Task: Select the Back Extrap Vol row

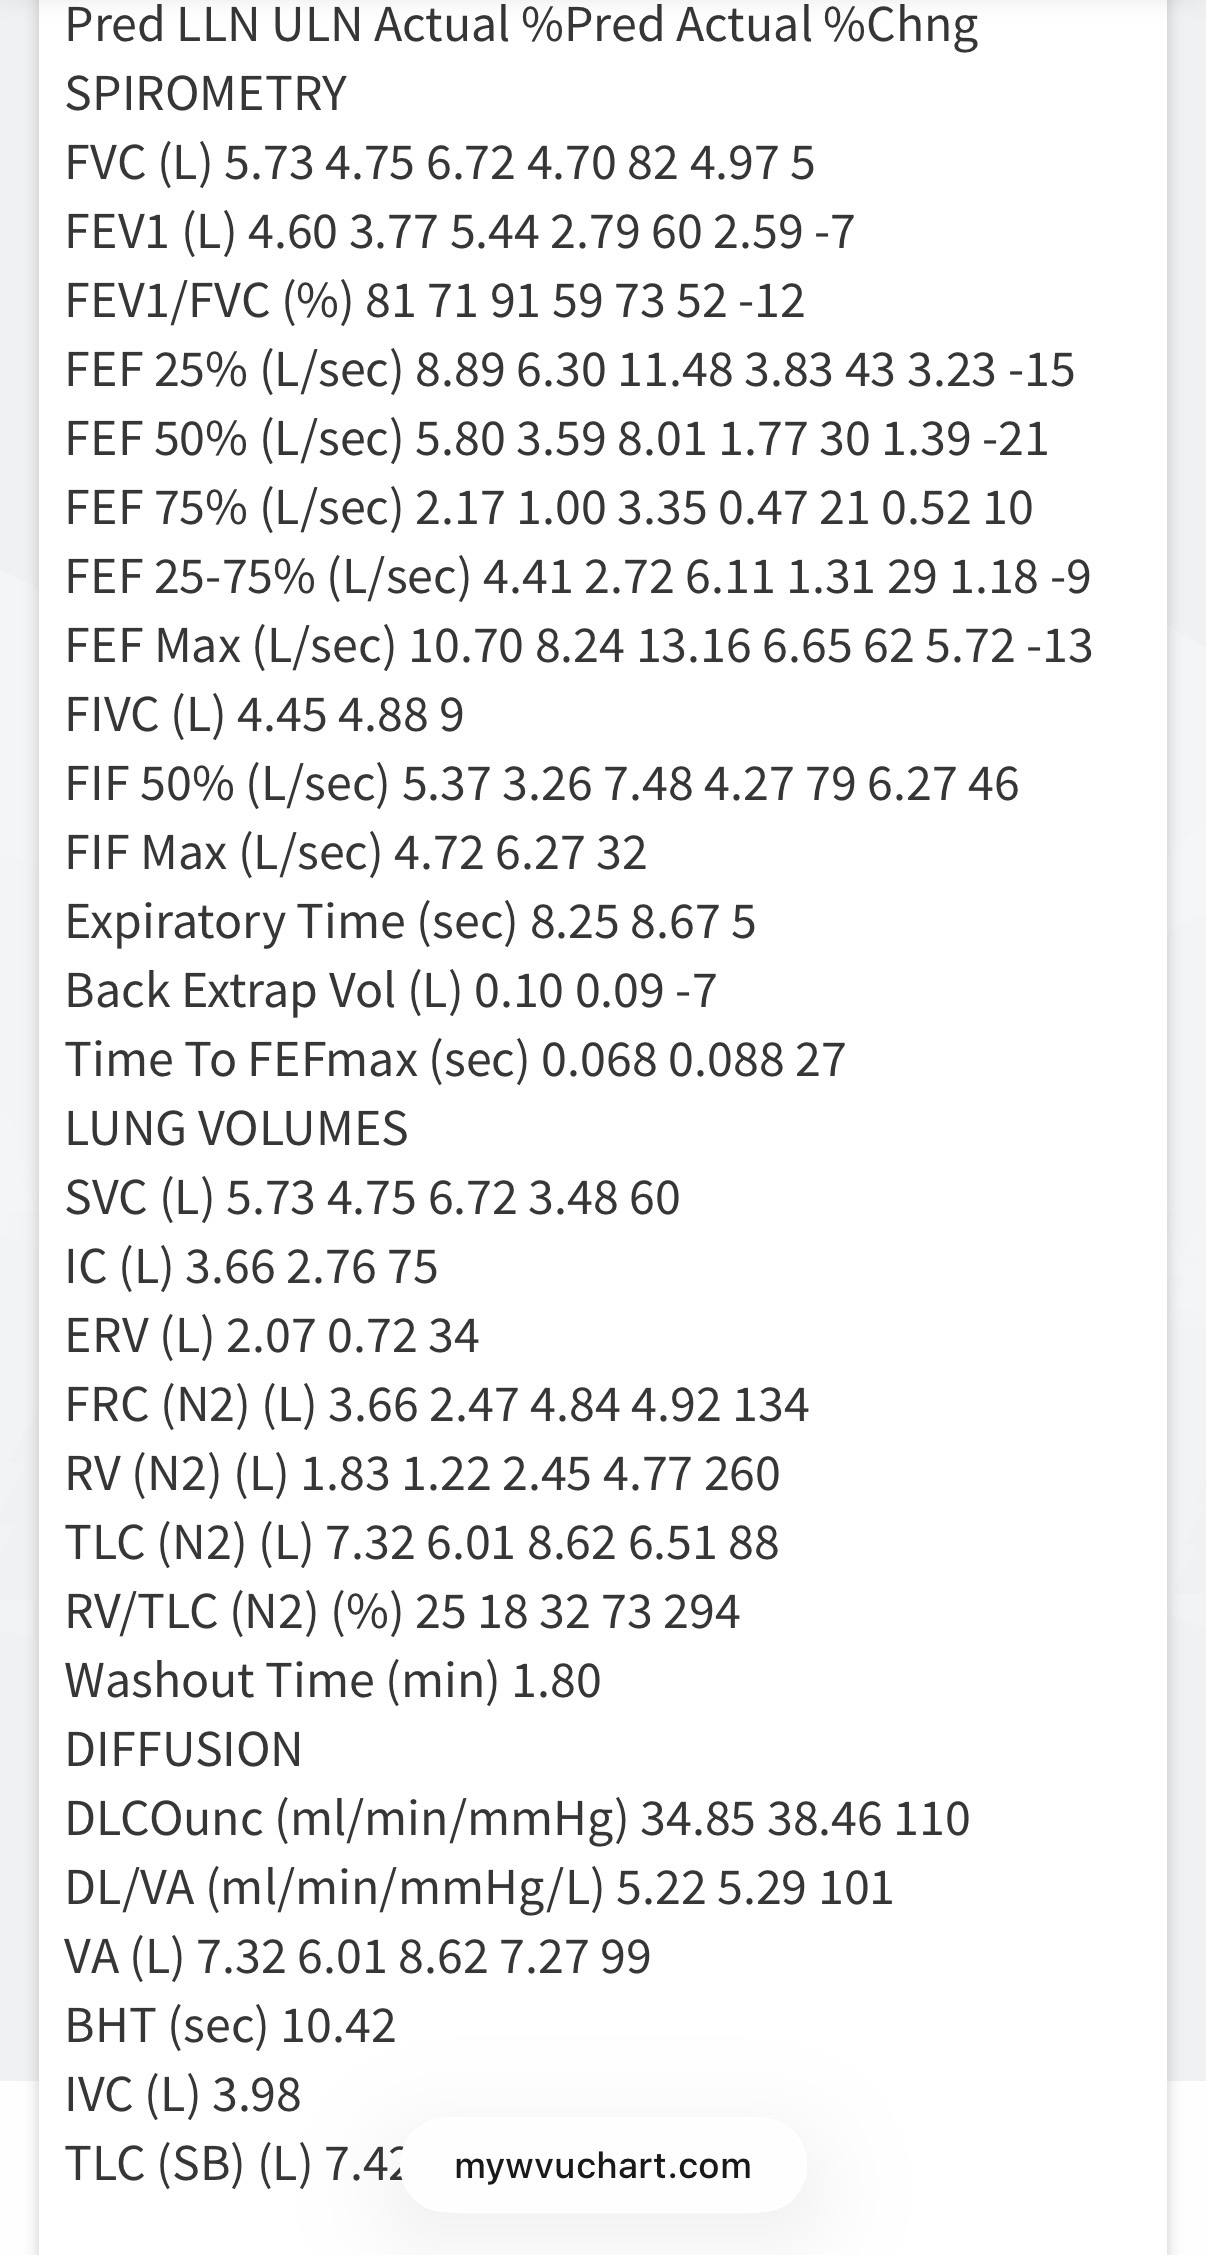Action: (x=390, y=991)
